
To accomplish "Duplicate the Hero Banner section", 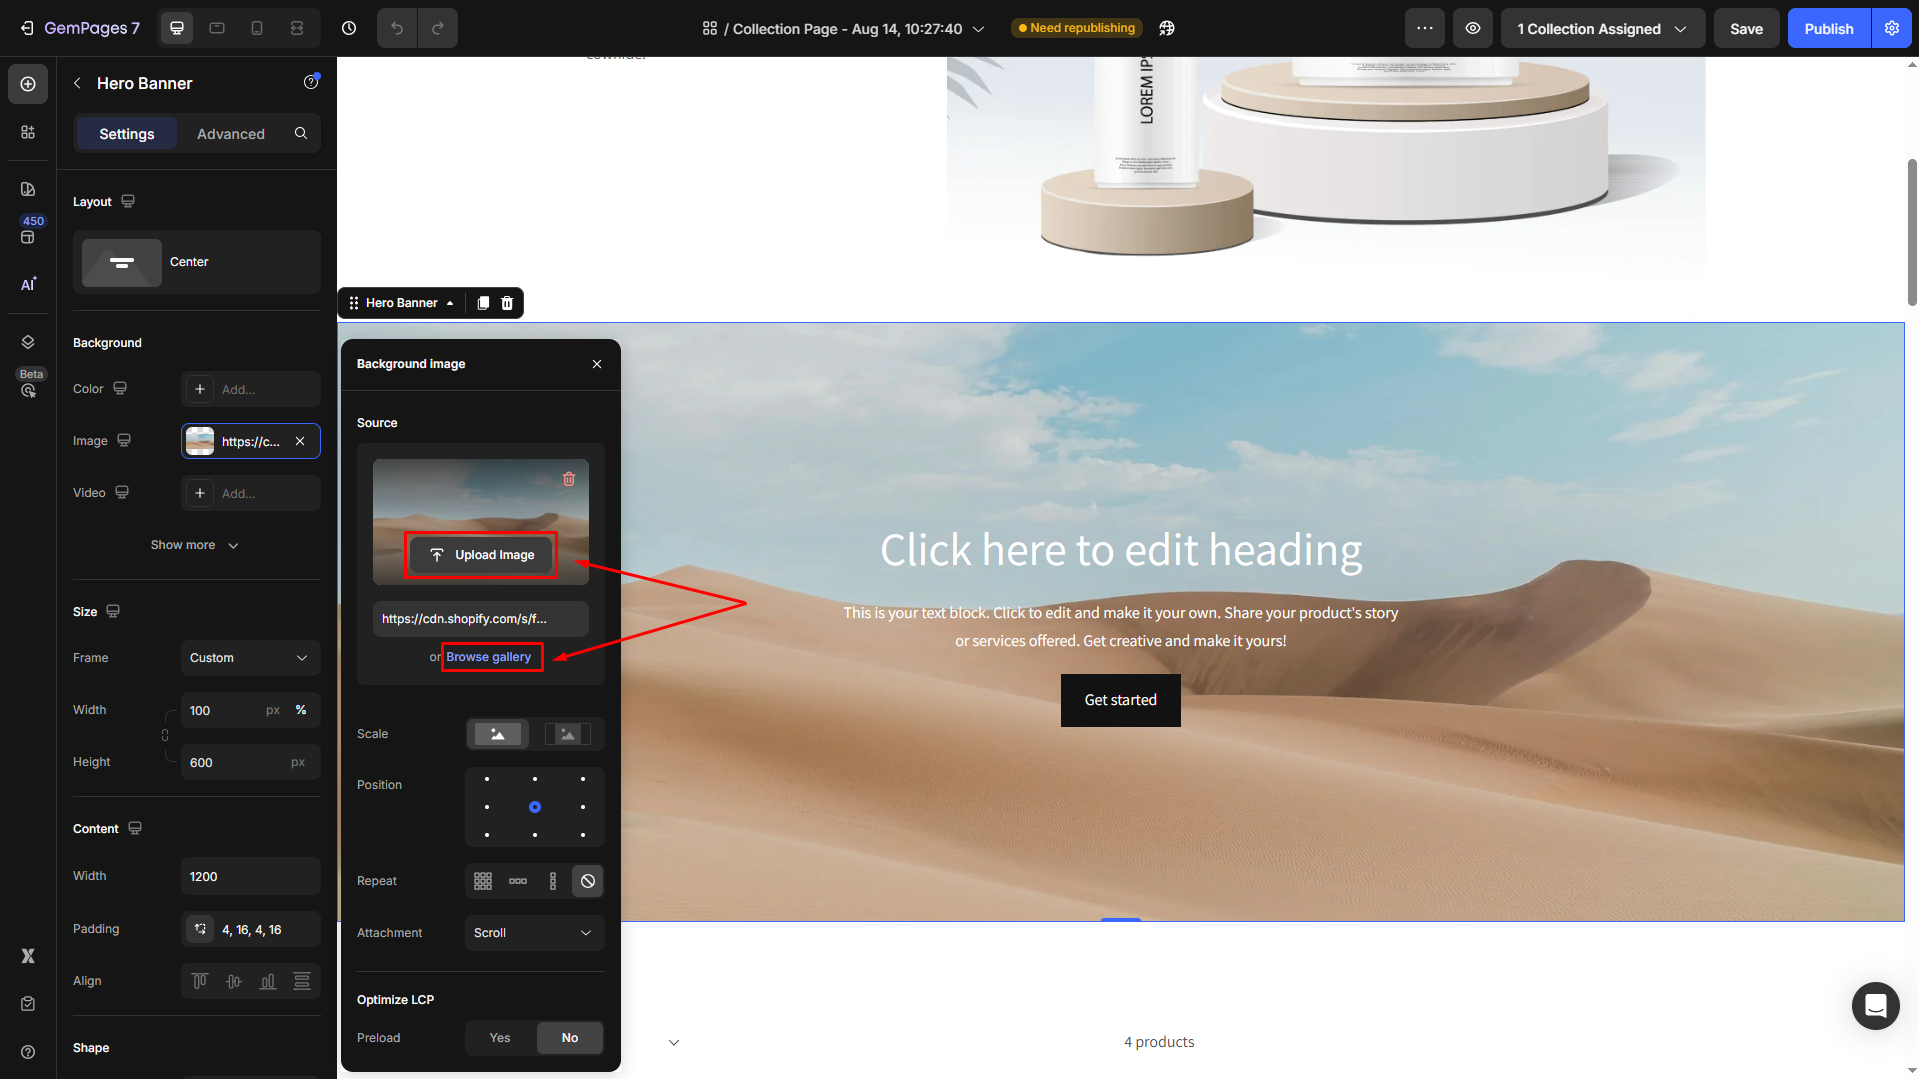I will tap(483, 303).
